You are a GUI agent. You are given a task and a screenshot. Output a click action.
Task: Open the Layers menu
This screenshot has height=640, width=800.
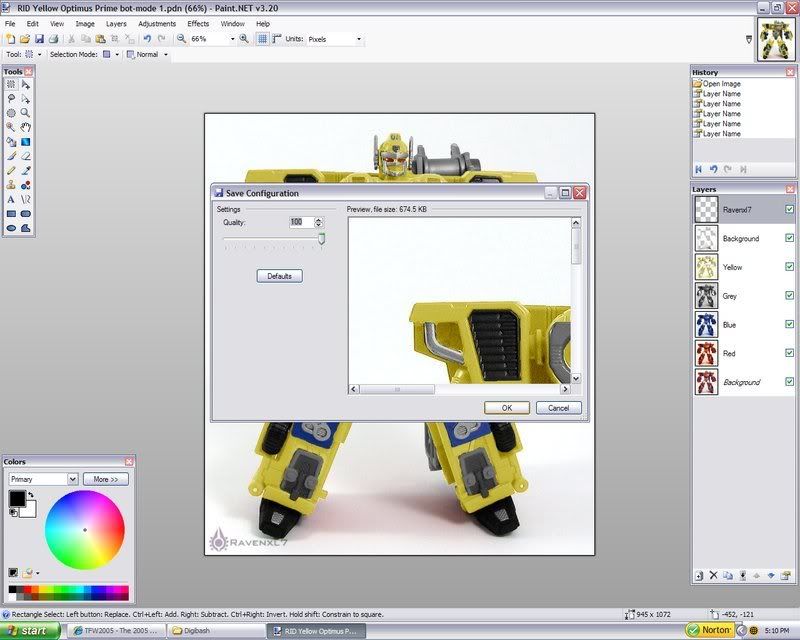pyautogui.click(x=116, y=24)
